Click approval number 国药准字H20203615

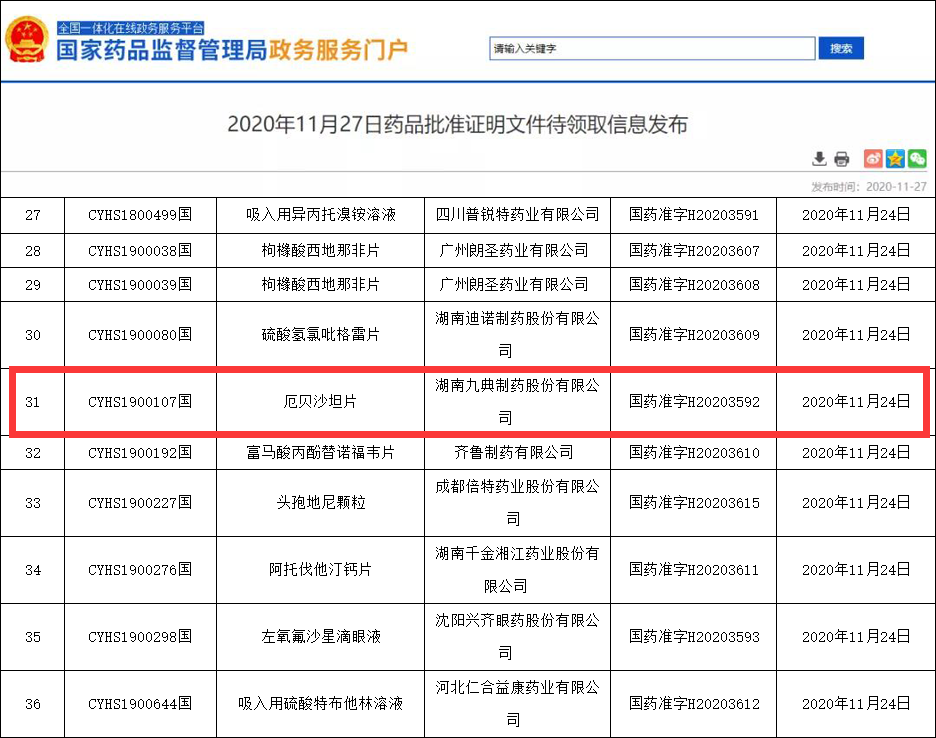(x=694, y=503)
